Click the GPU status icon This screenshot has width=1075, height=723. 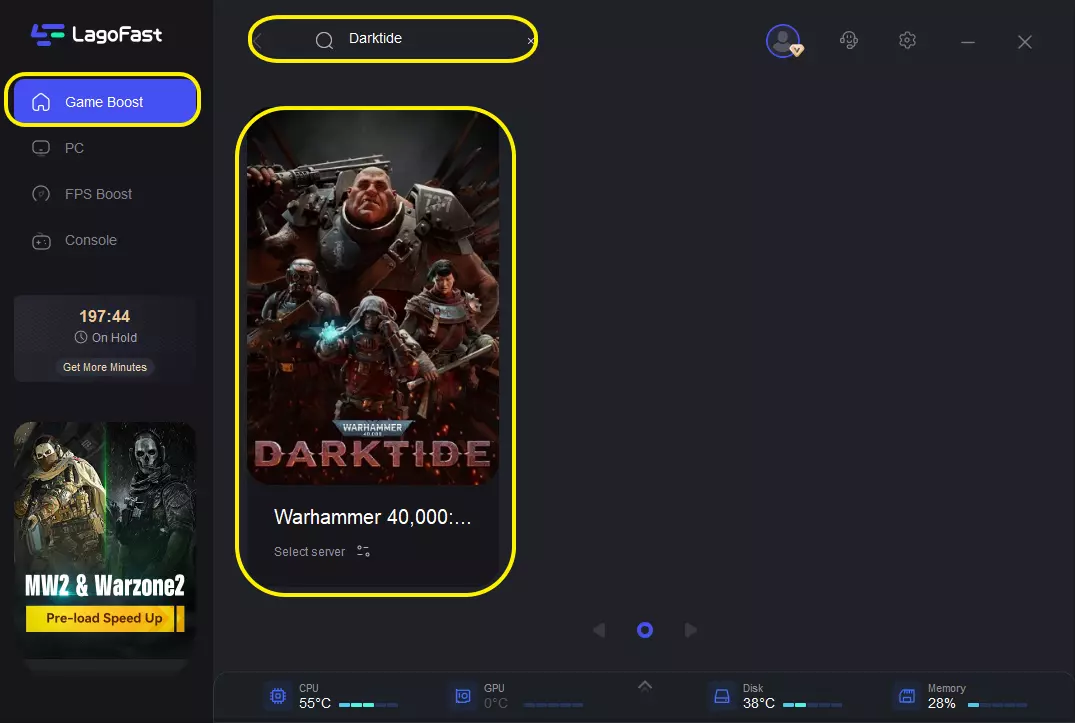tap(462, 696)
